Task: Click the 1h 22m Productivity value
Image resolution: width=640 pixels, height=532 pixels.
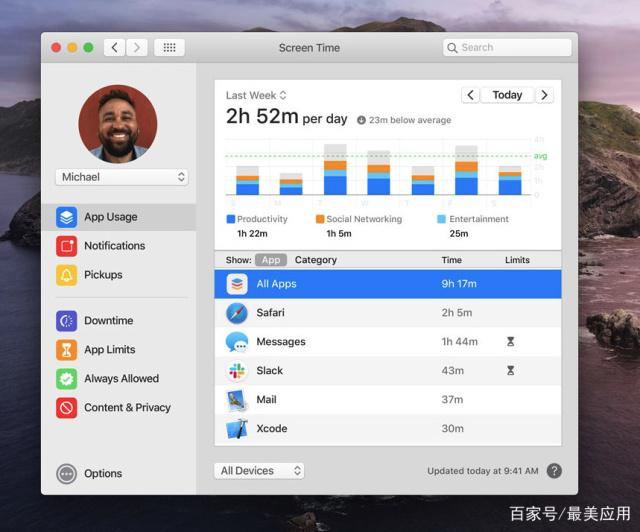Action: pos(252,234)
